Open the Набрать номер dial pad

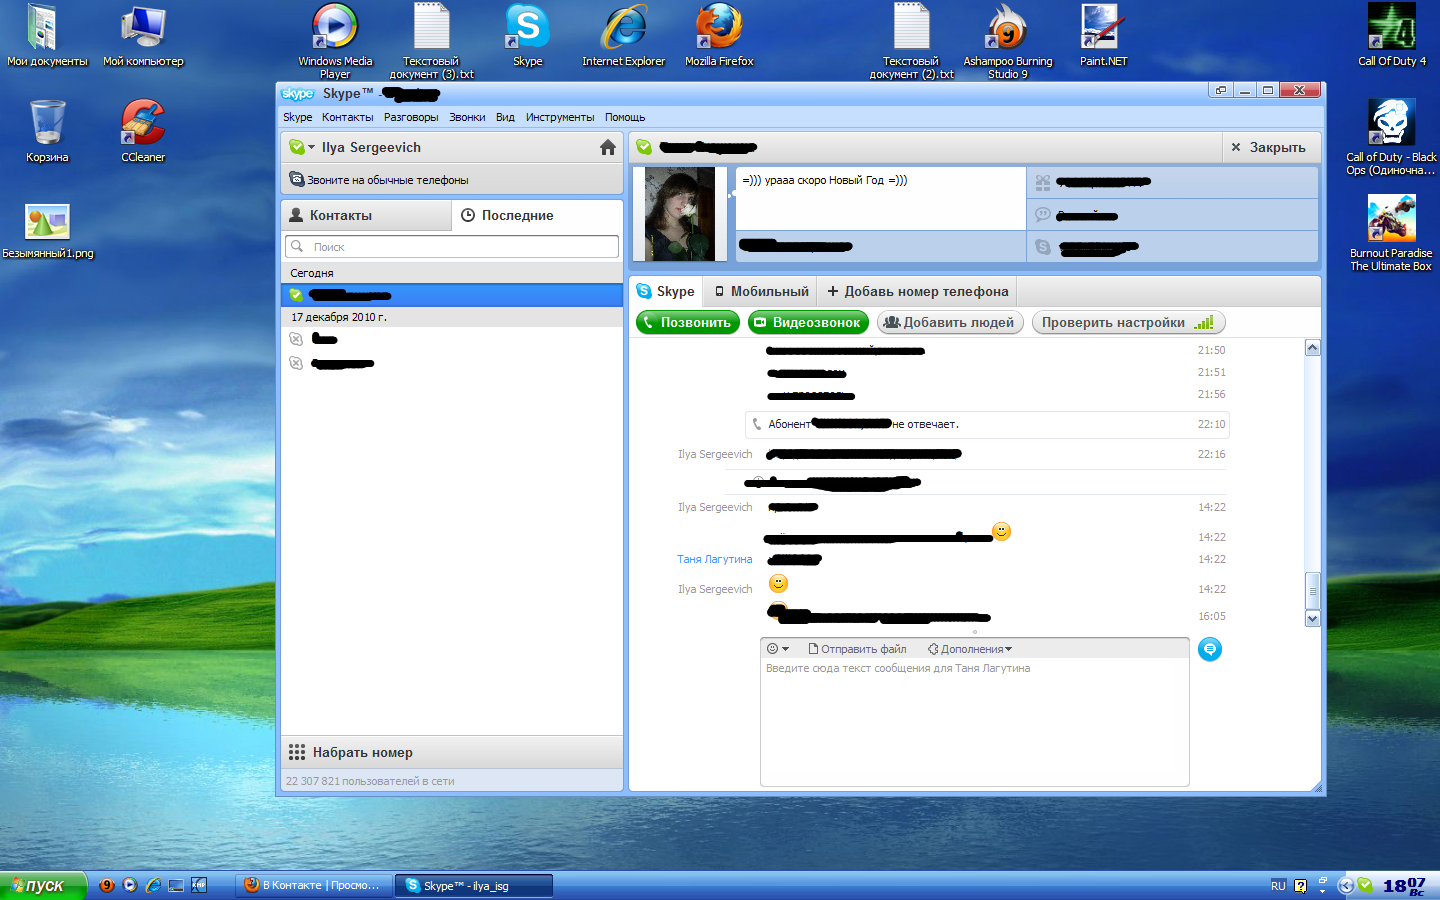pos(452,752)
